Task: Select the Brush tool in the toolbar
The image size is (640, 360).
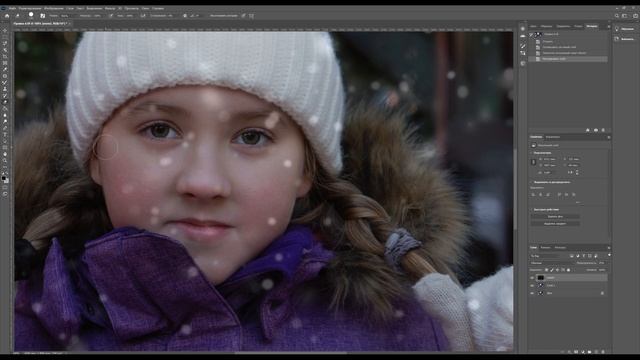Action: [5, 82]
